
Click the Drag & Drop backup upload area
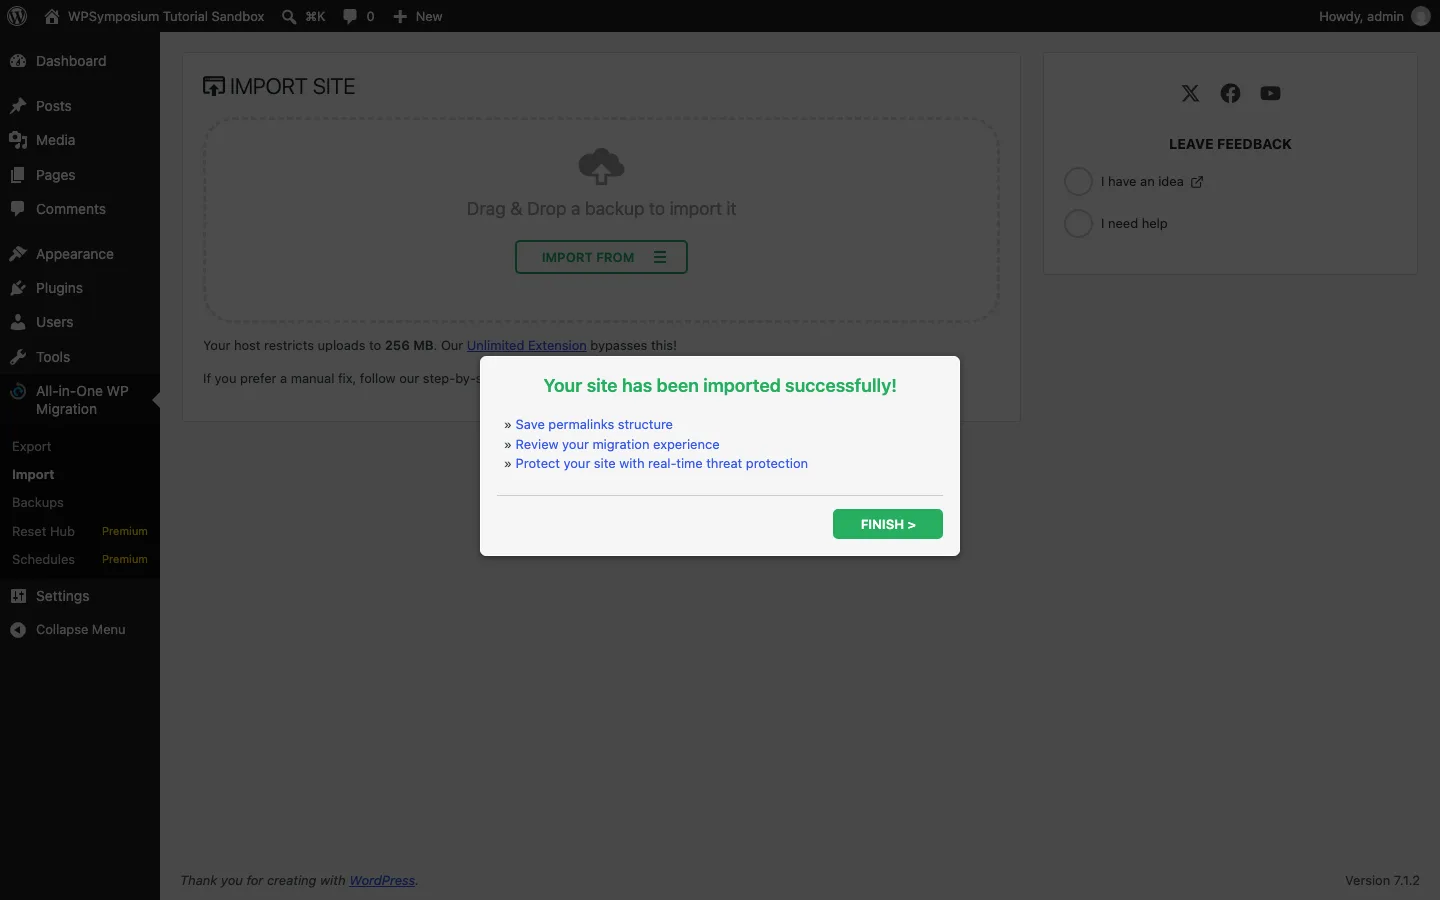pyautogui.click(x=601, y=220)
